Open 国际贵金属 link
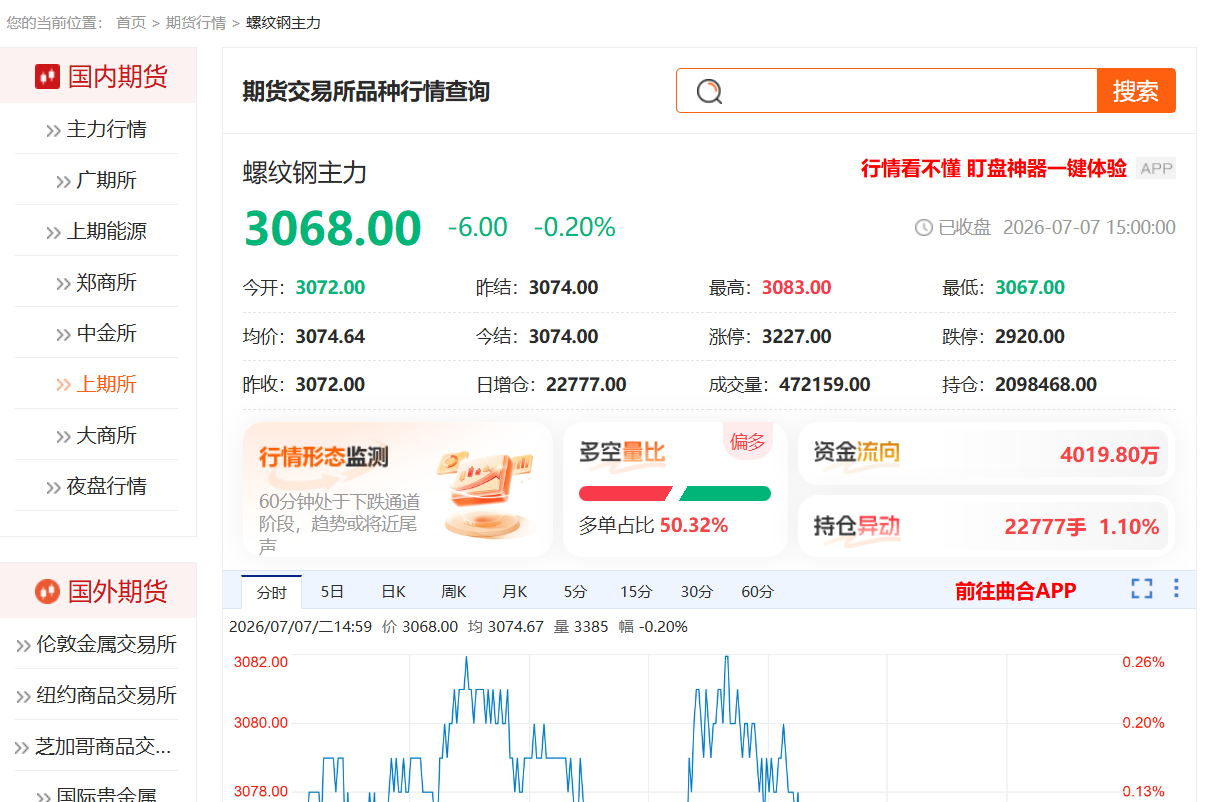 pyautogui.click(x=97, y=795)
